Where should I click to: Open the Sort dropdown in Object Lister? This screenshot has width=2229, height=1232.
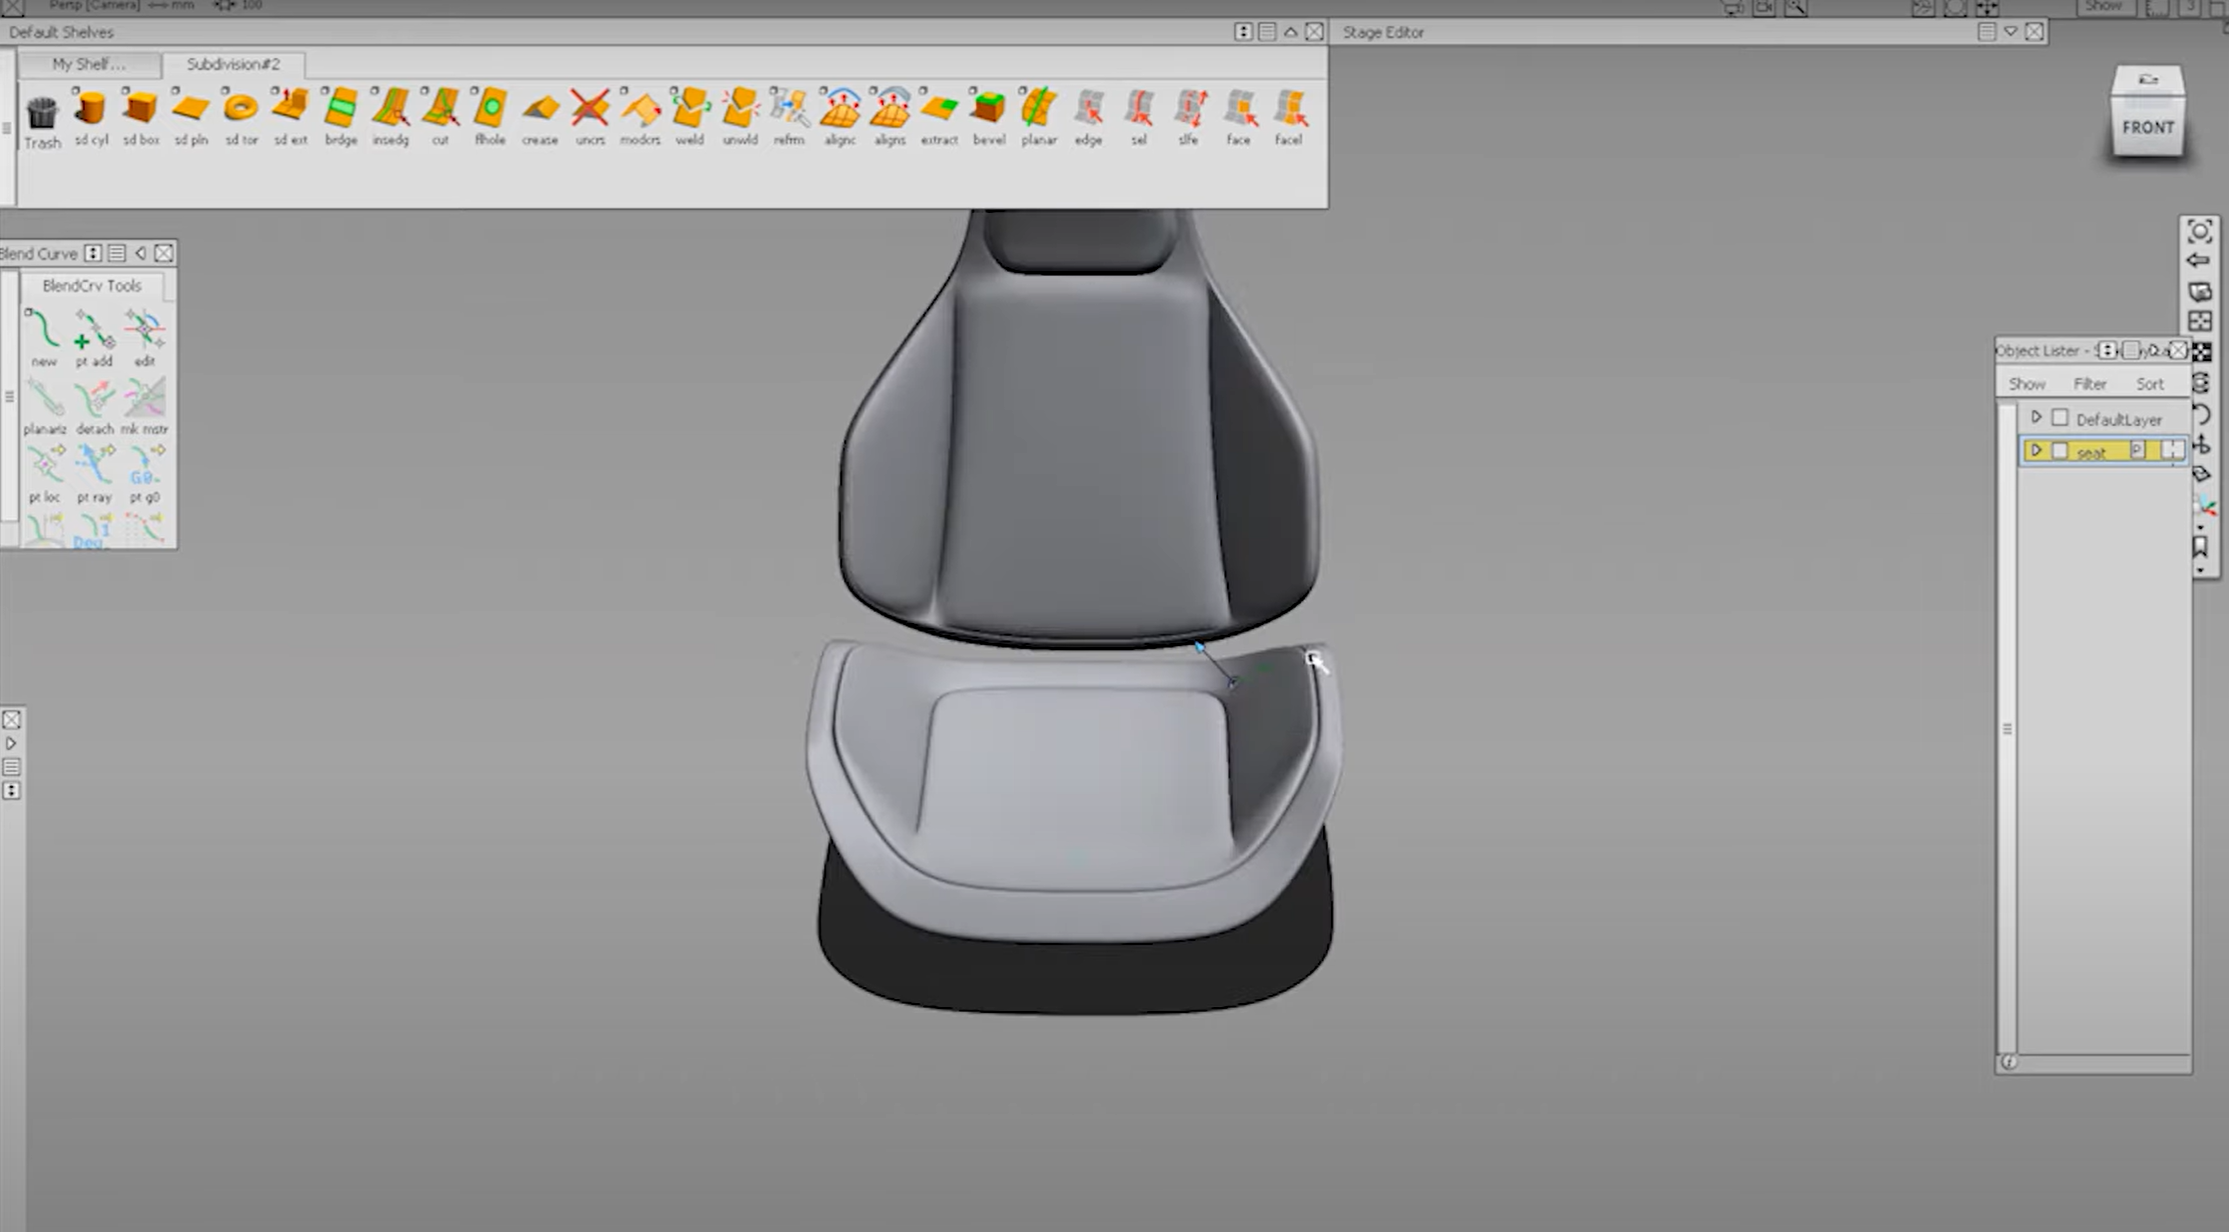coord(2150,383)
